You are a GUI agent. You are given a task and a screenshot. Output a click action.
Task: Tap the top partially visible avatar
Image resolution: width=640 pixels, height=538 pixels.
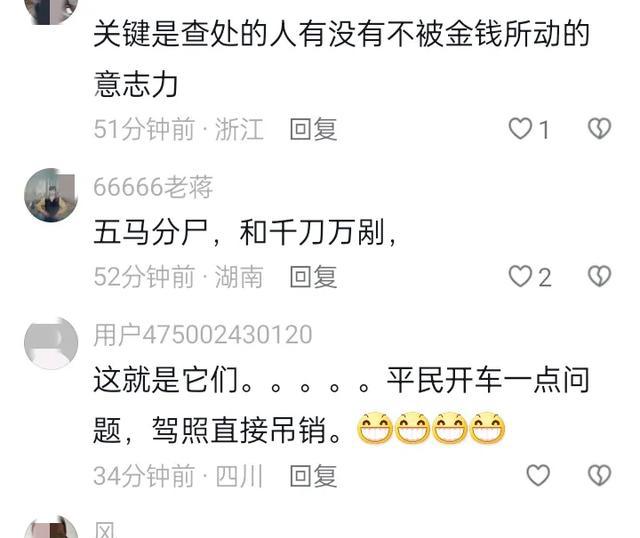point(51,11)
